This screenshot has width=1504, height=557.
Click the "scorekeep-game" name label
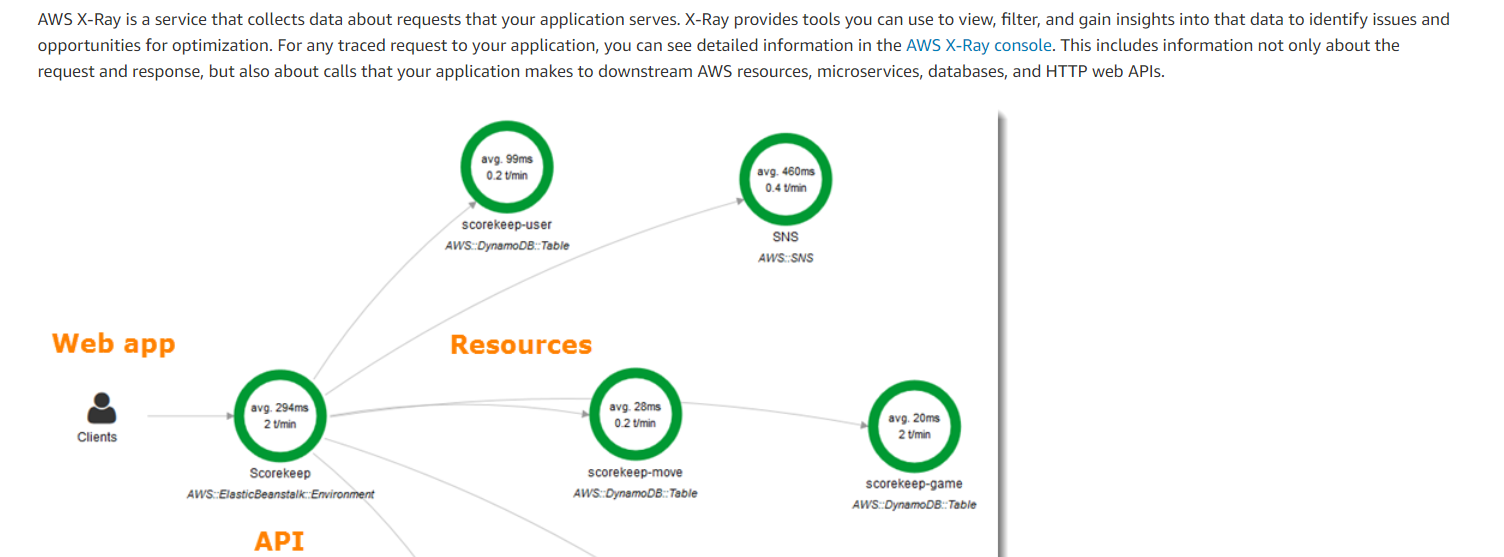click(x=914, y=484)
